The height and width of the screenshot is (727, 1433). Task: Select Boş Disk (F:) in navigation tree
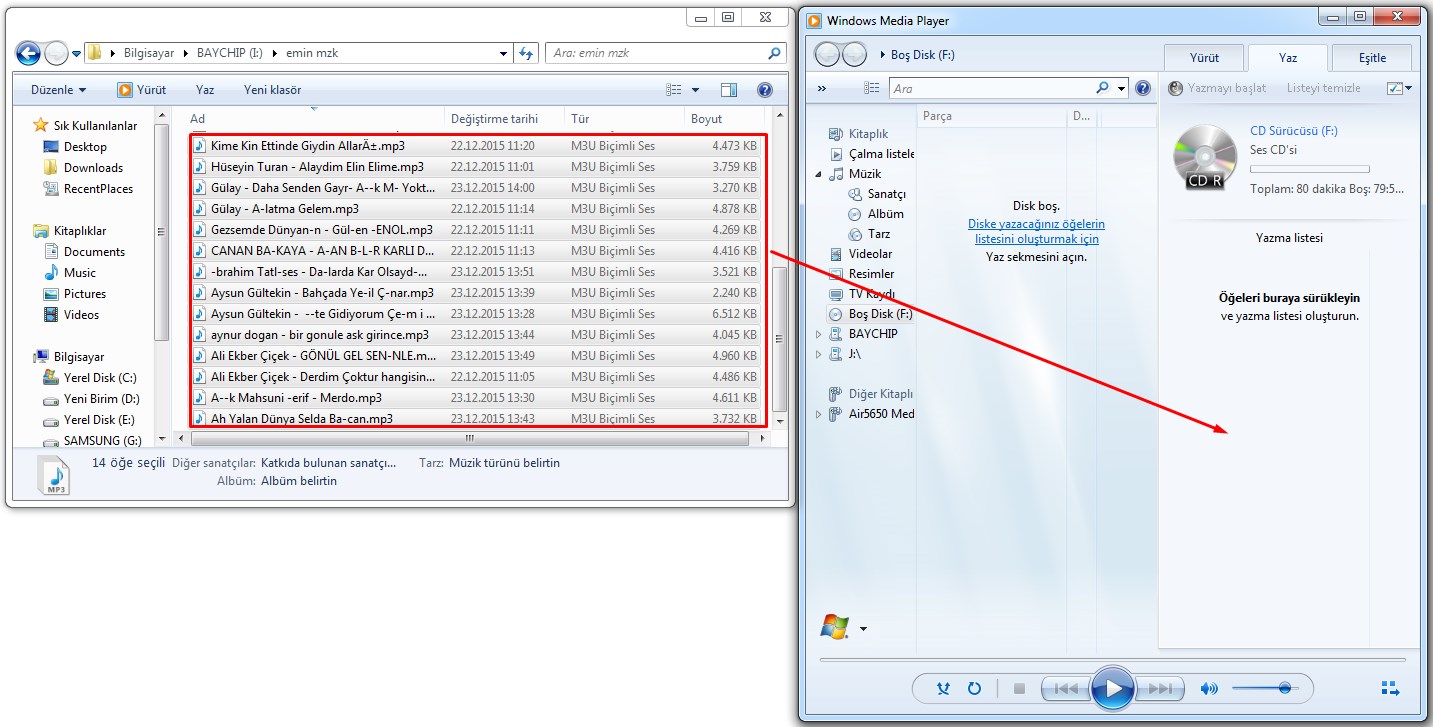click(873, 314)
